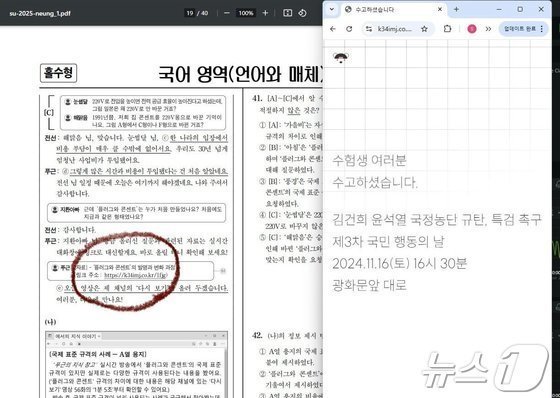
Task: Click the 제3차 국민 행동의 날 text
Action: point(388,242)
